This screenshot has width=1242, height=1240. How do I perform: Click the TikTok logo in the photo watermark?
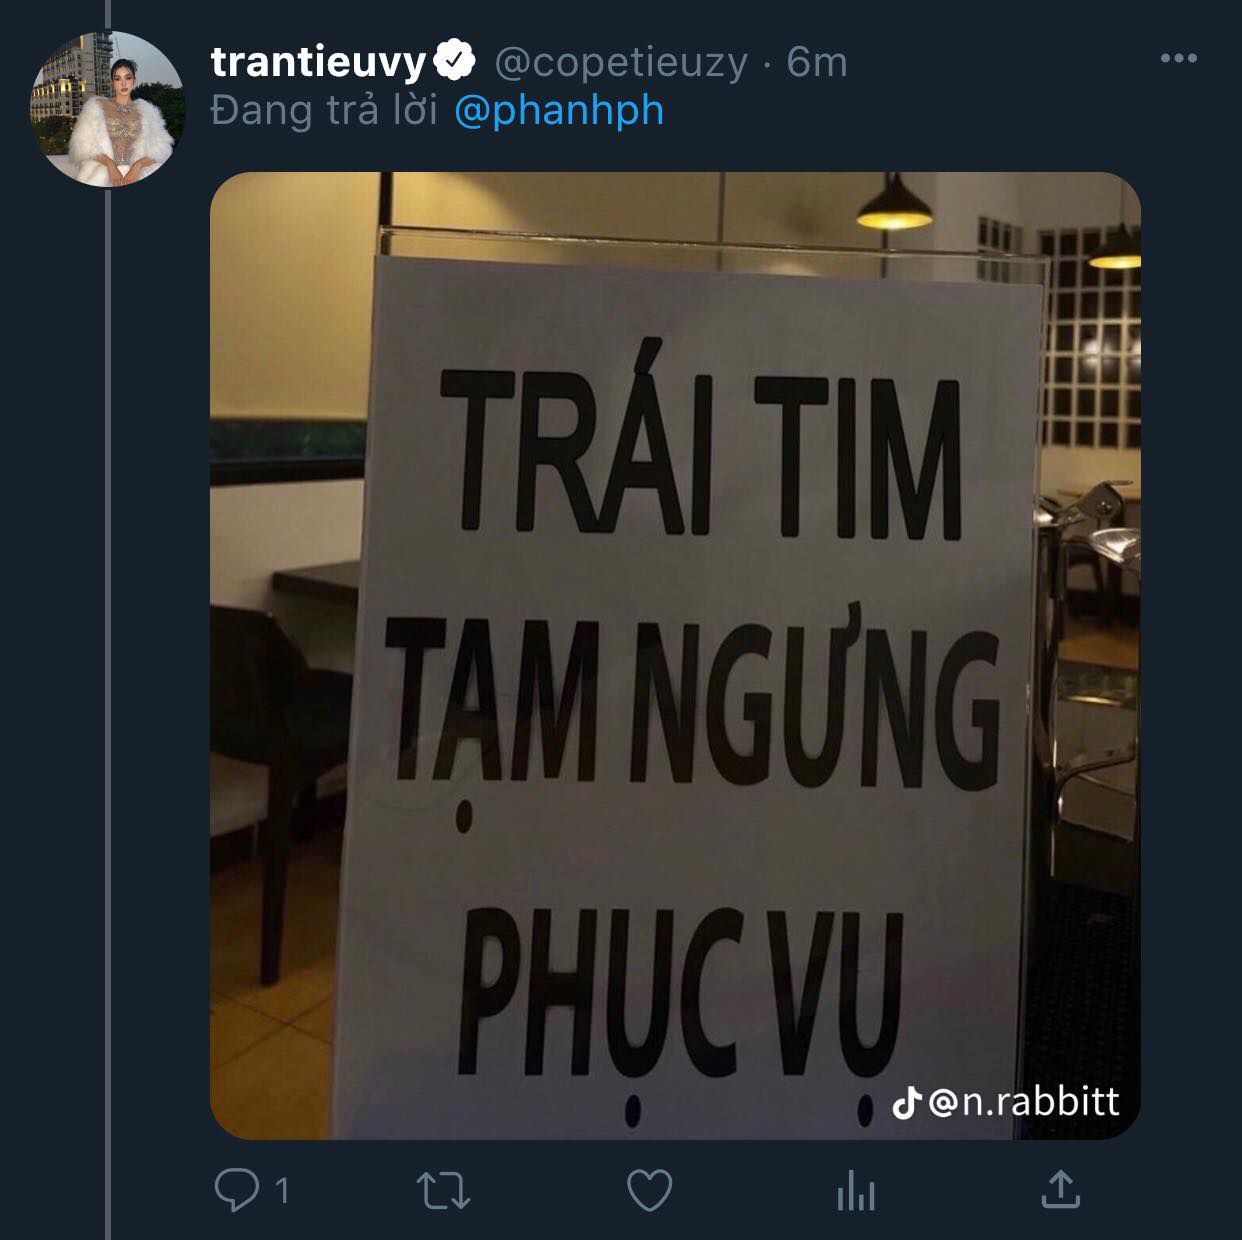(906, 1102)
